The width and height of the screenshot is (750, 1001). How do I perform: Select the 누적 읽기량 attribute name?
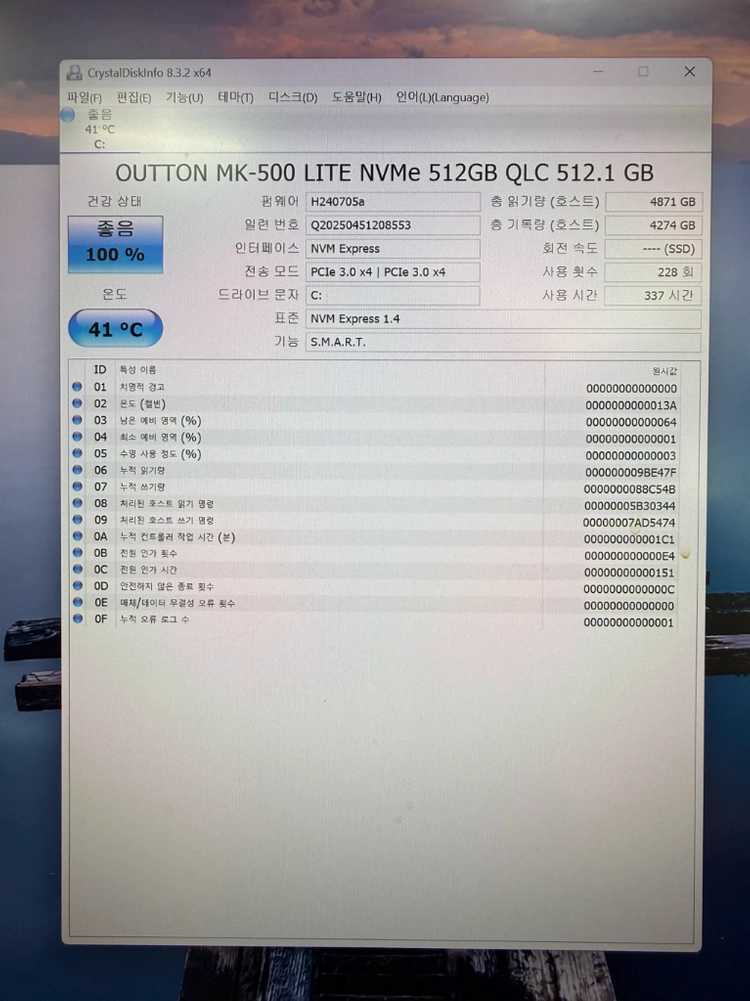(x=142, y=470)
